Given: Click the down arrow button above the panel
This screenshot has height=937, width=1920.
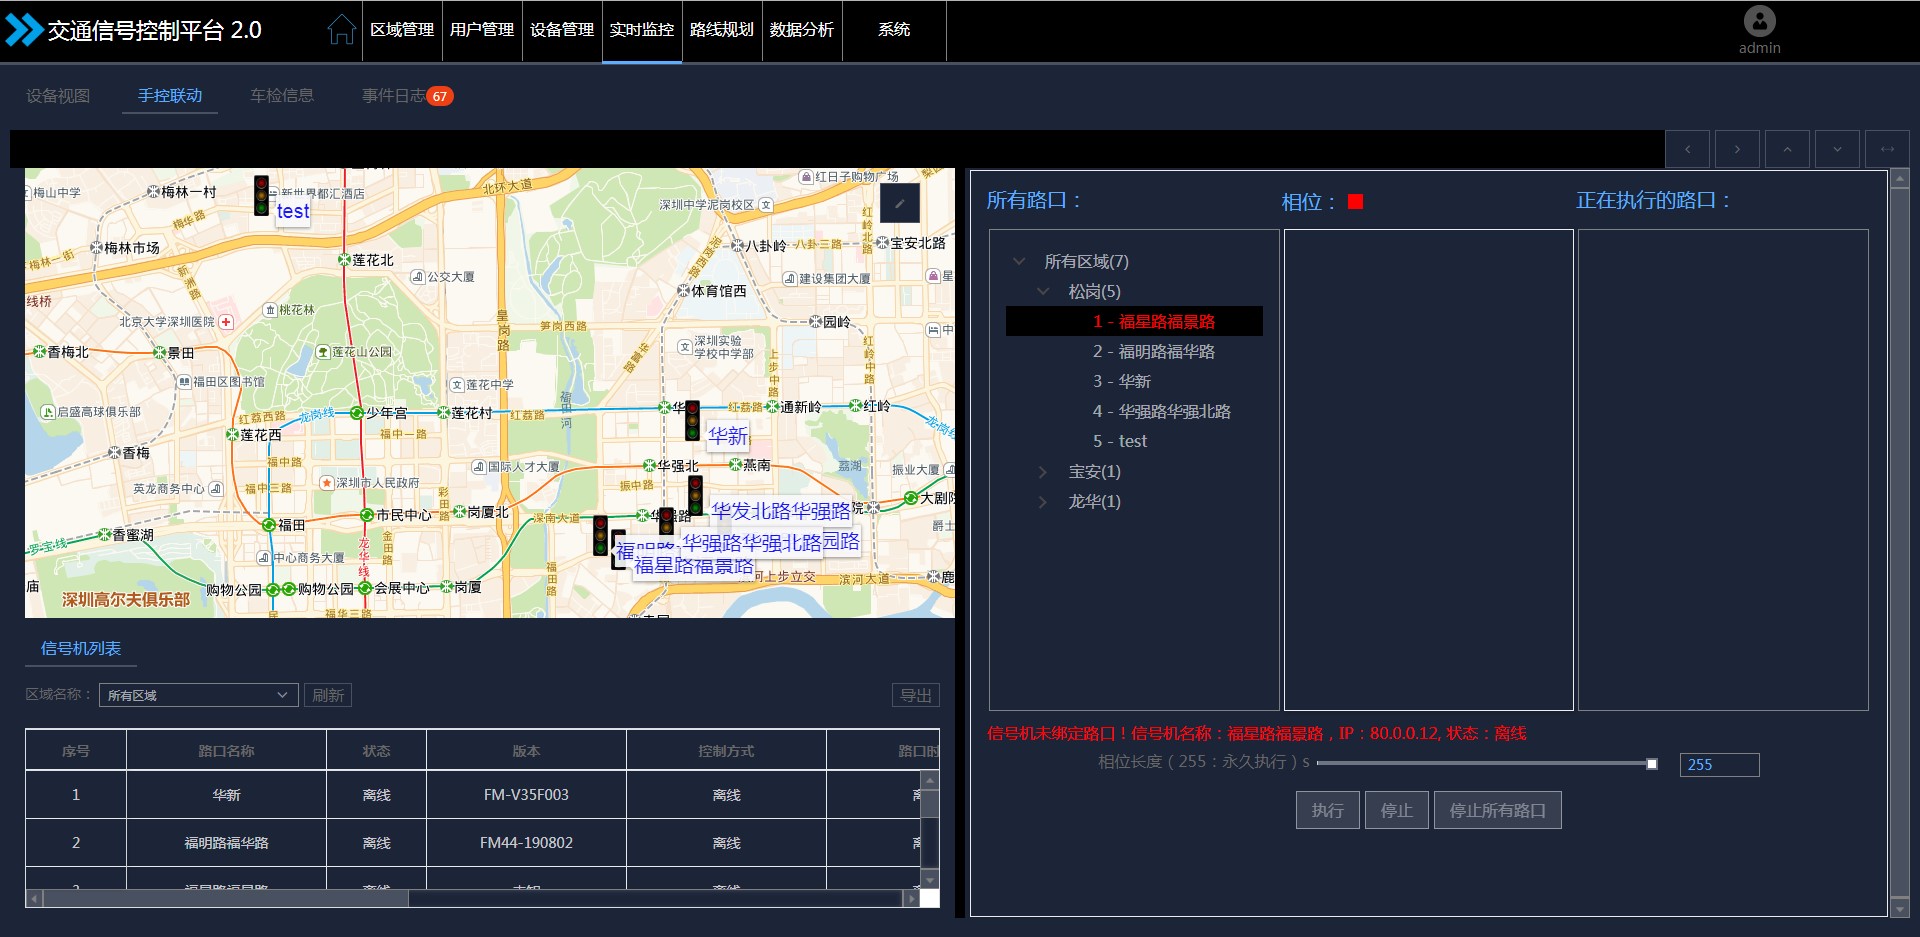Looking at the screenshot, I should point(1837,149).
